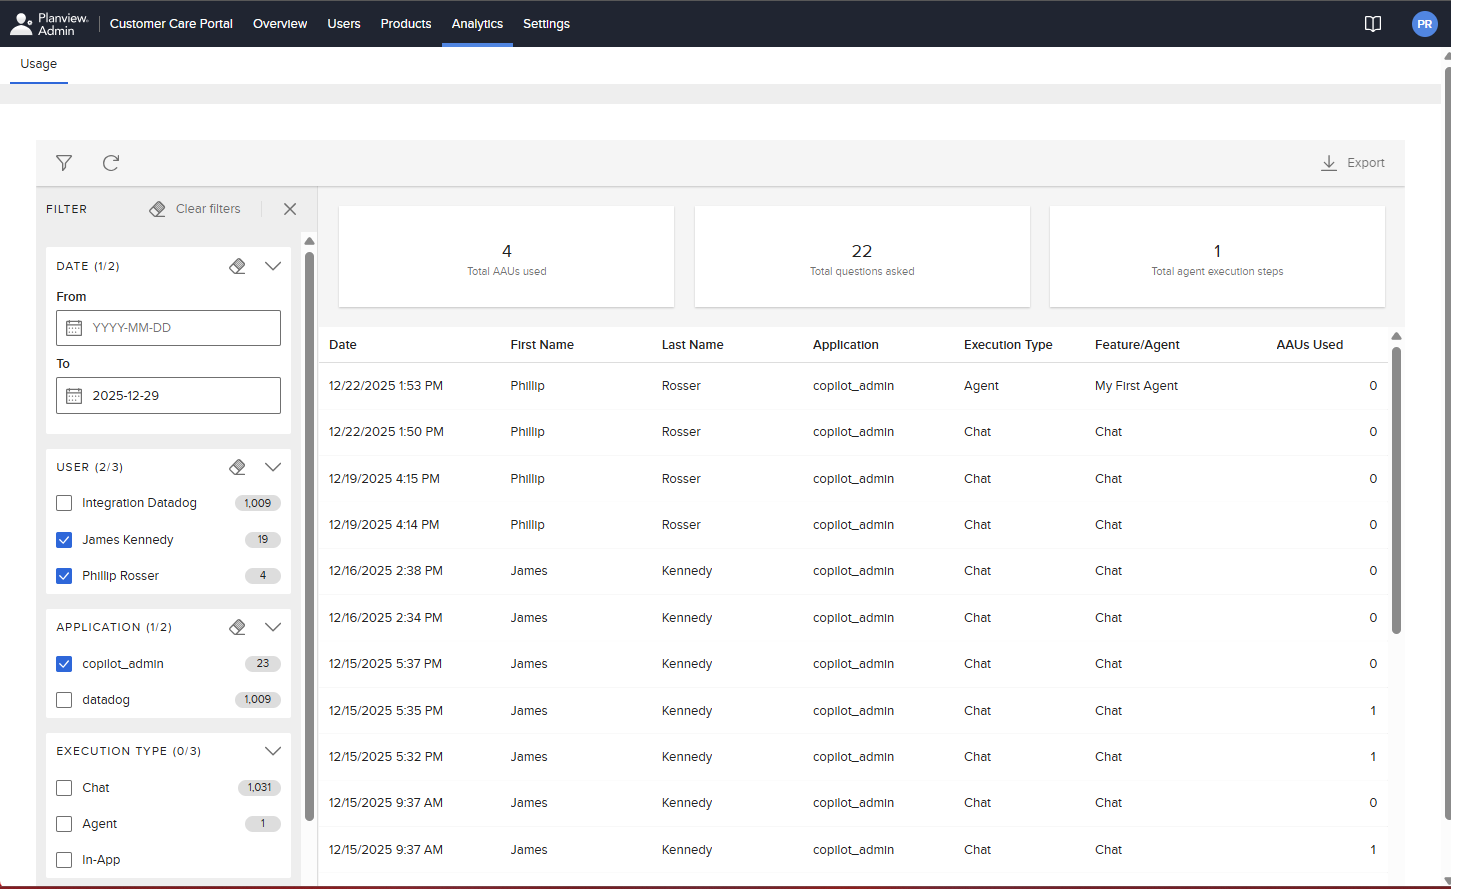This screenshot has height=889, width=1458.
Task: Enable the datadog application filter
Action: click(64, 699)
